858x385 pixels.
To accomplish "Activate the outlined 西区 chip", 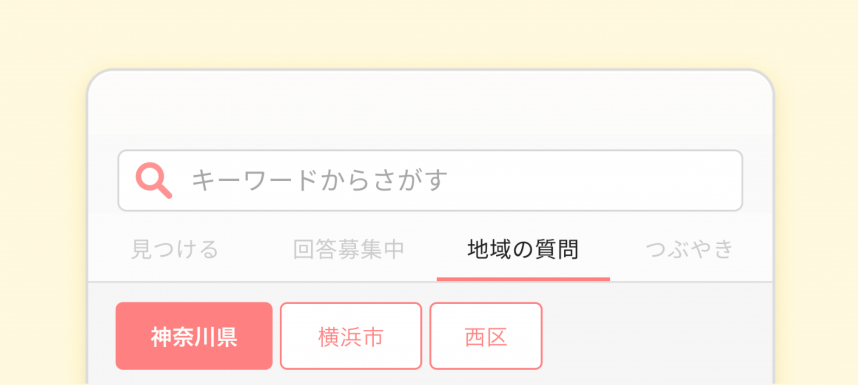I will 486,336.
